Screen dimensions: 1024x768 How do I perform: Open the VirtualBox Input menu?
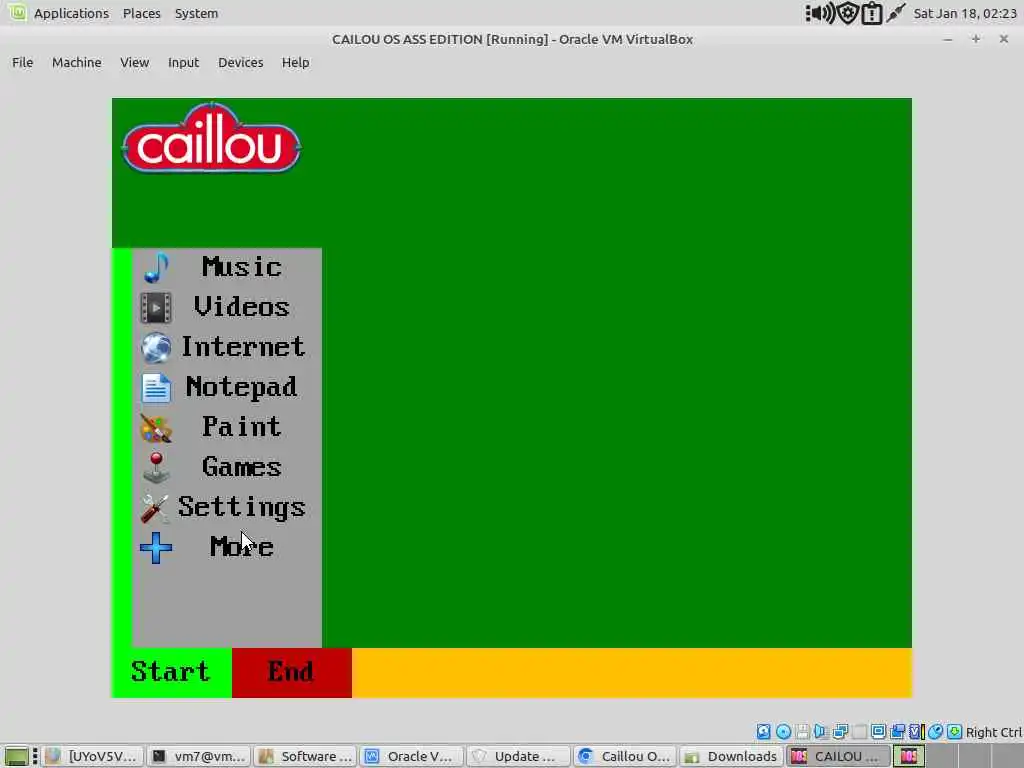coord(184,63)
